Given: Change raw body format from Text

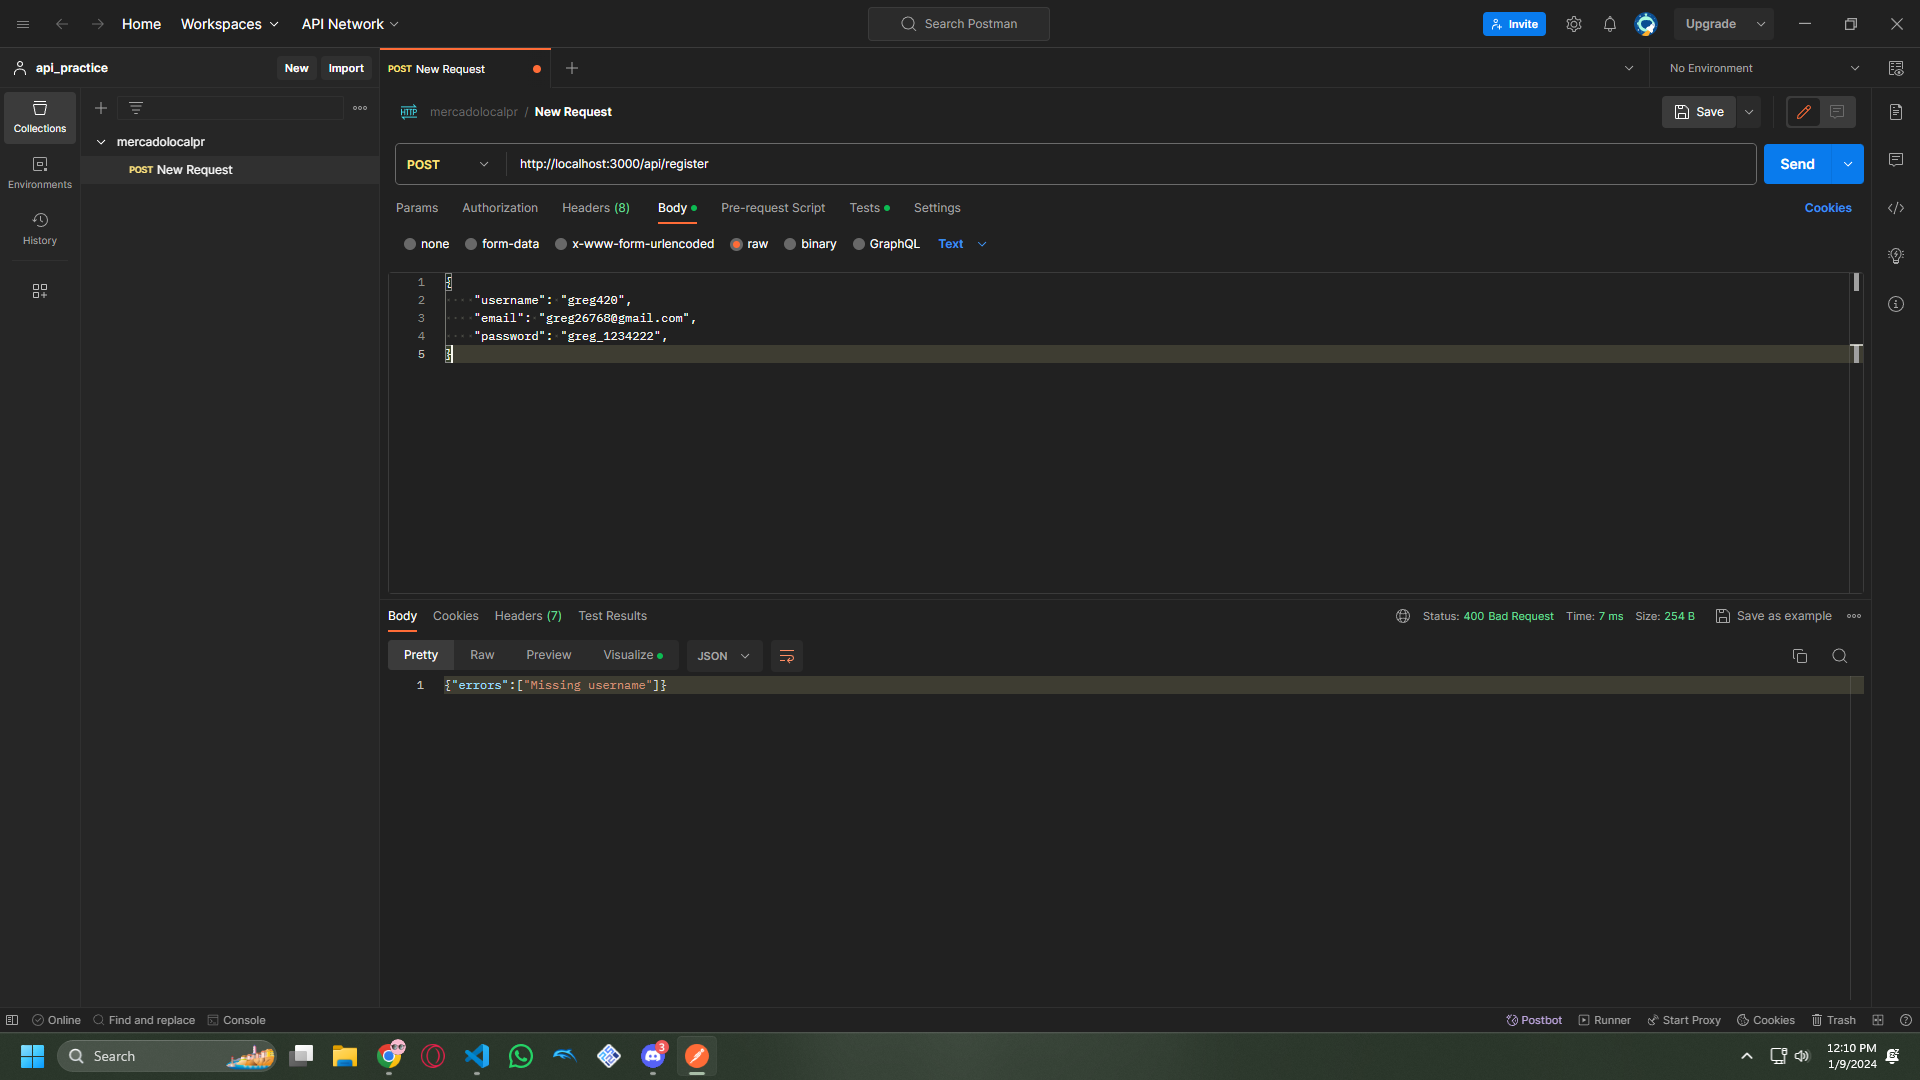Looking at the screenshot, I should [x=962, y=244].
